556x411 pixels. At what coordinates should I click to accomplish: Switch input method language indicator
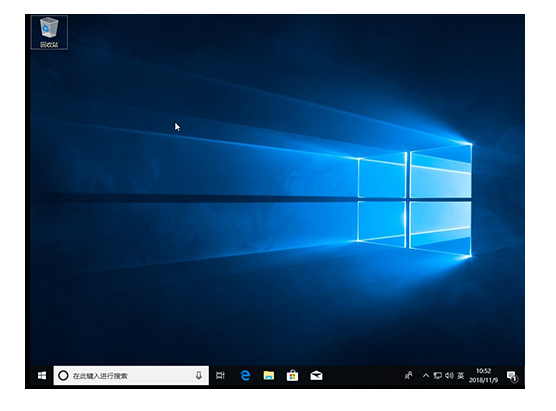point(461,376)
